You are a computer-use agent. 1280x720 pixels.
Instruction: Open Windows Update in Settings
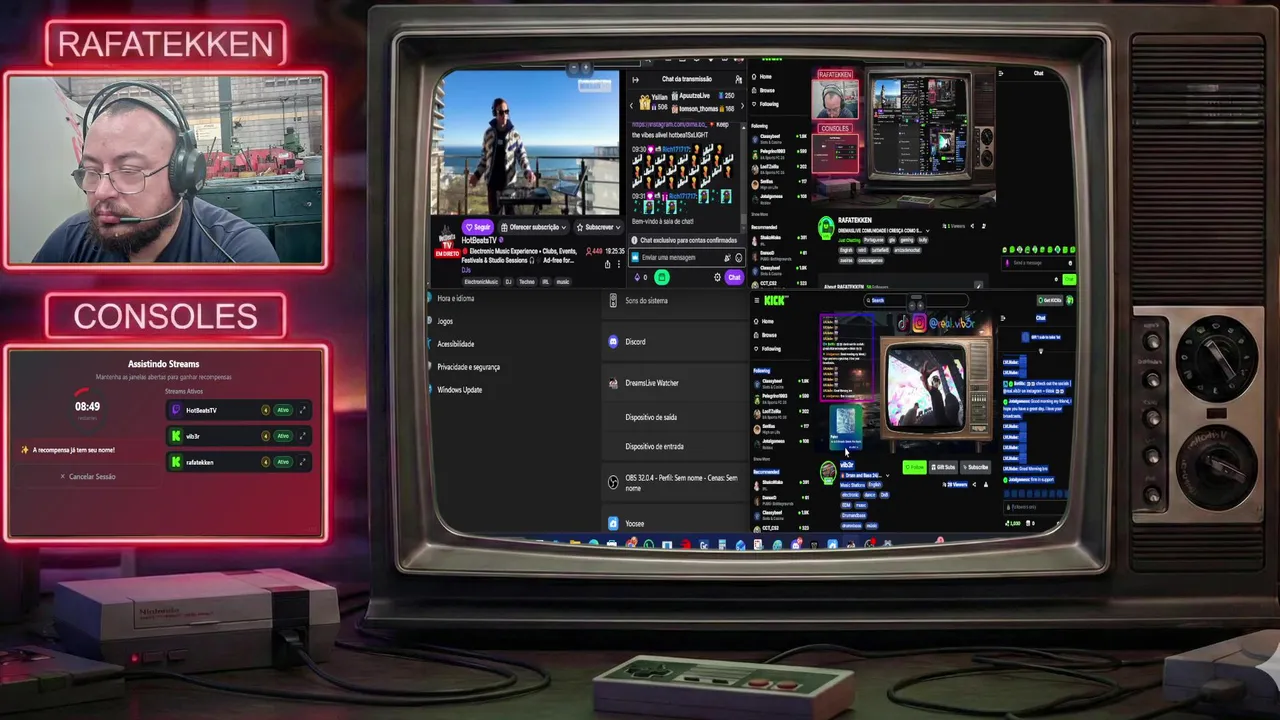[x=460, y=390]
